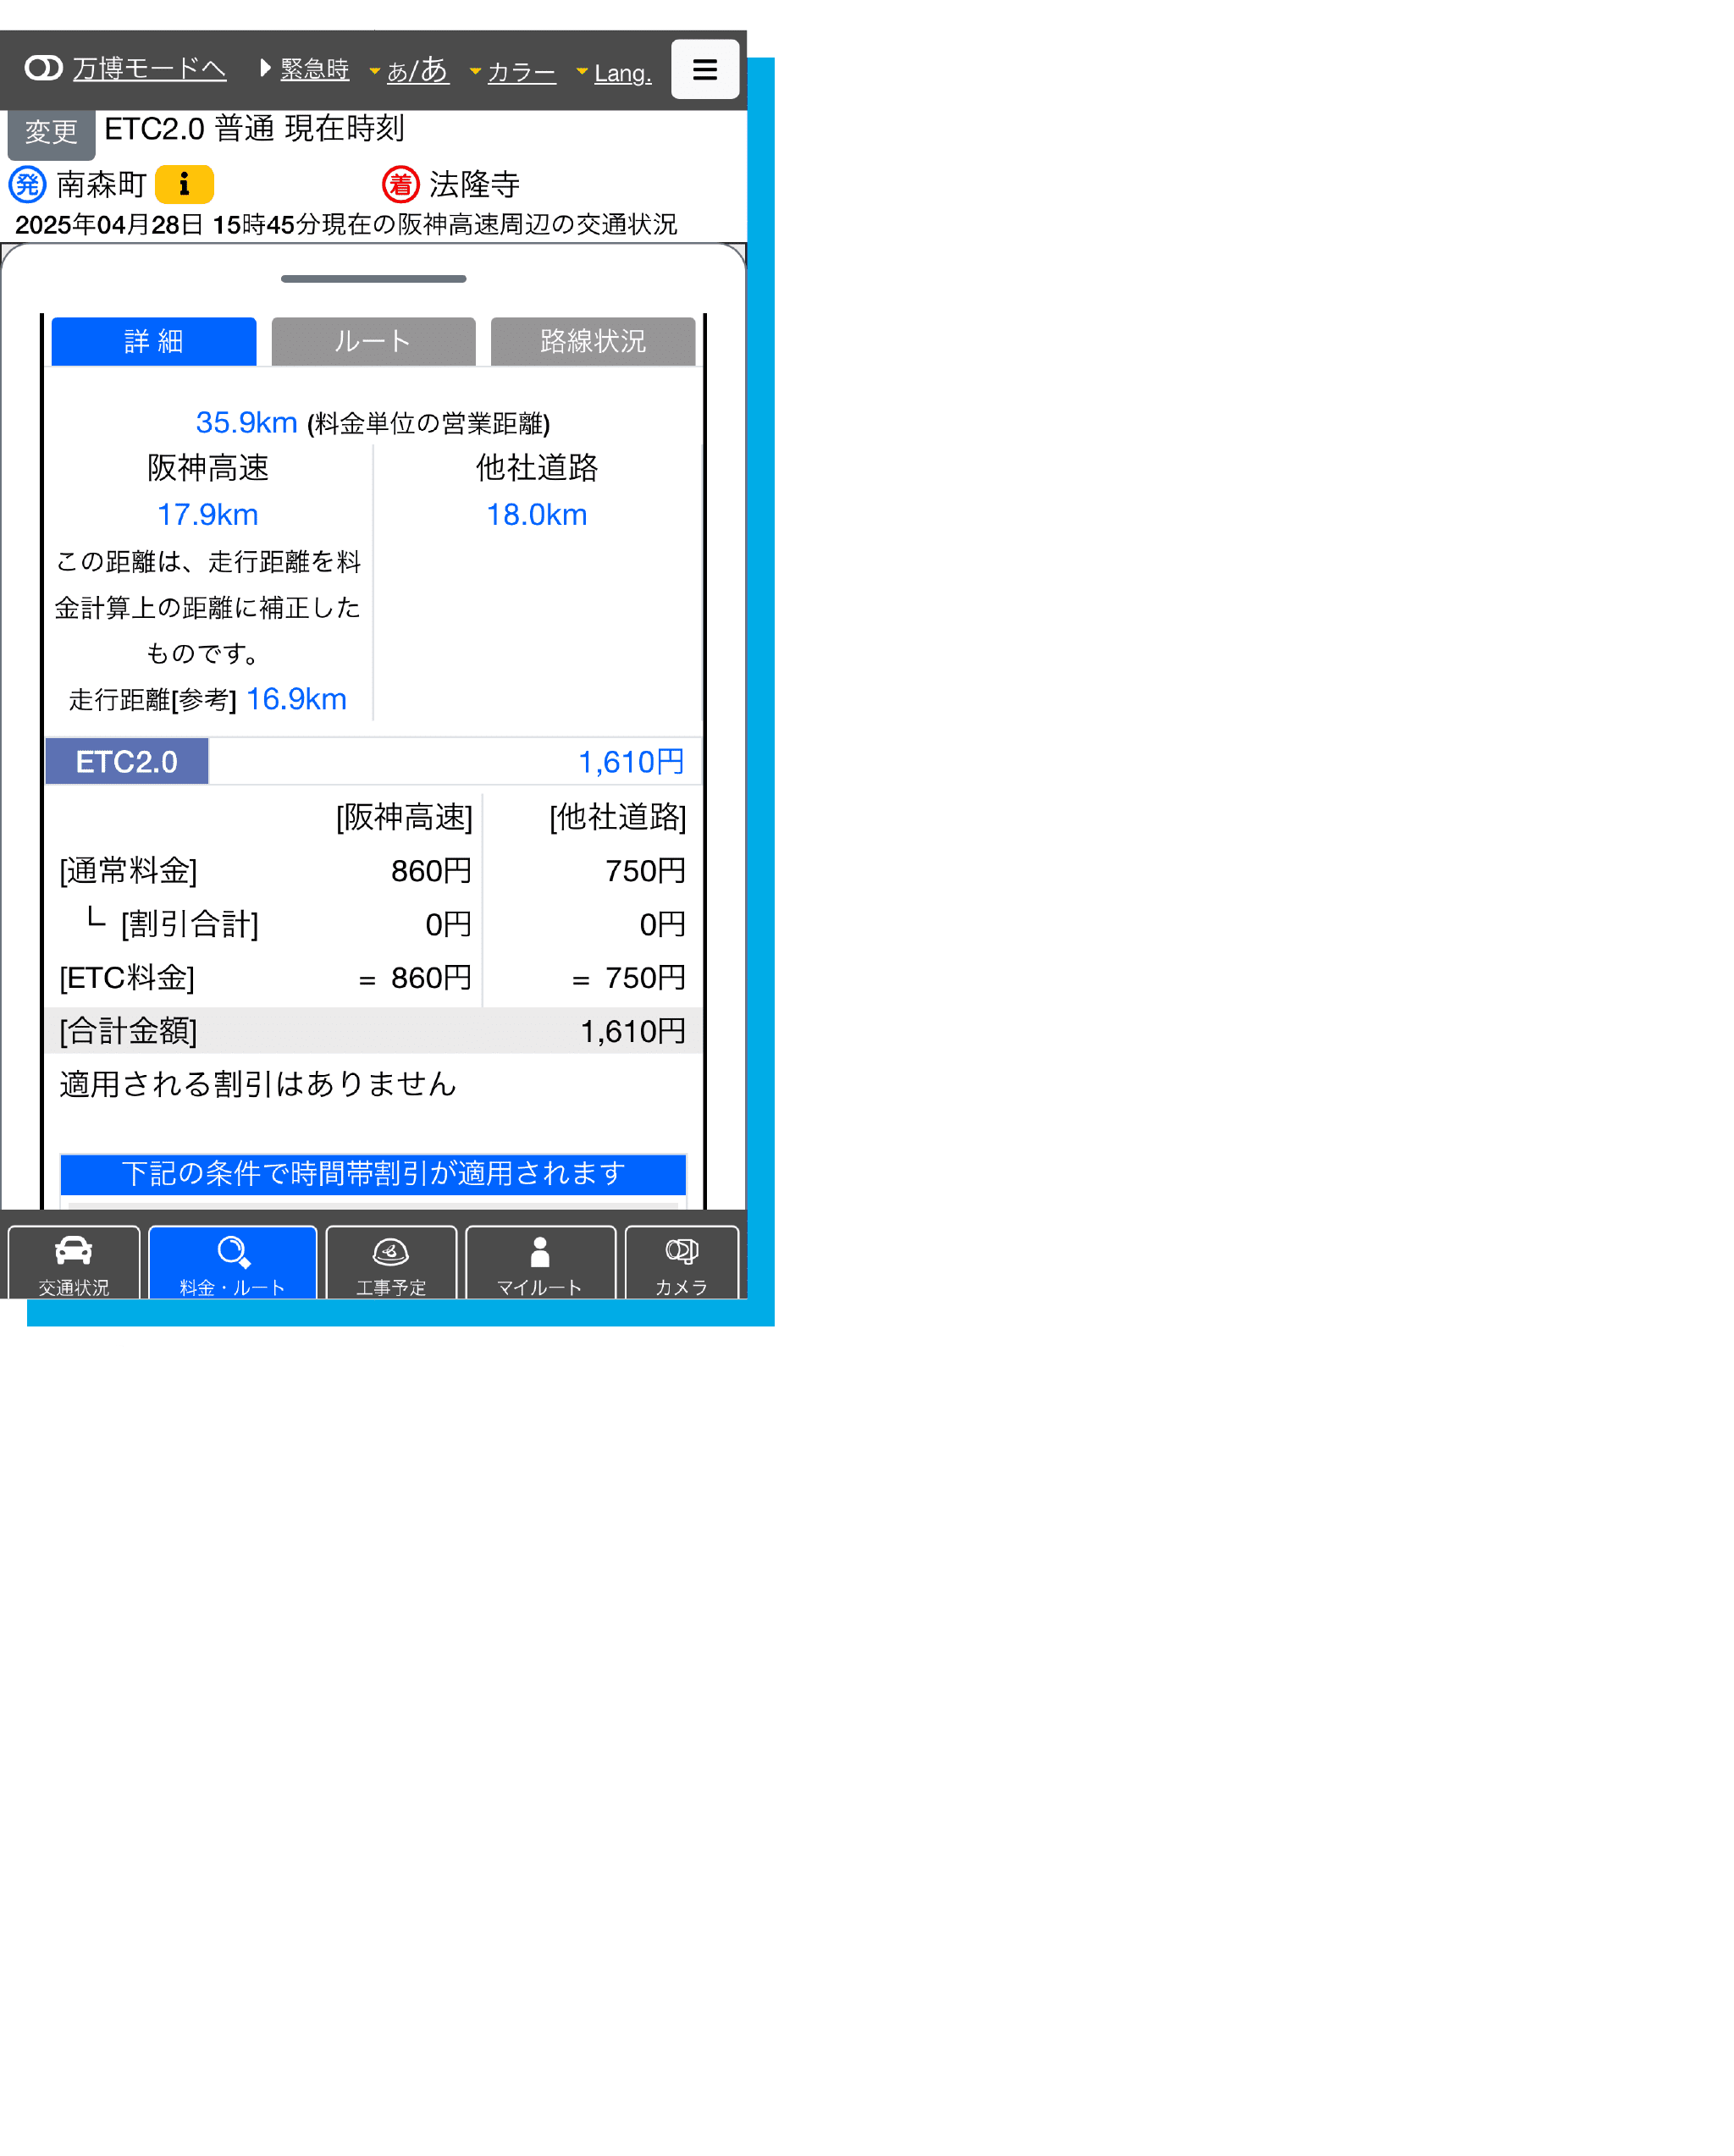The width and height of the screenshot is (1734, 2156).
Task: Open the 工事予定 helmet icon tab
Action: pos(391,1263)
